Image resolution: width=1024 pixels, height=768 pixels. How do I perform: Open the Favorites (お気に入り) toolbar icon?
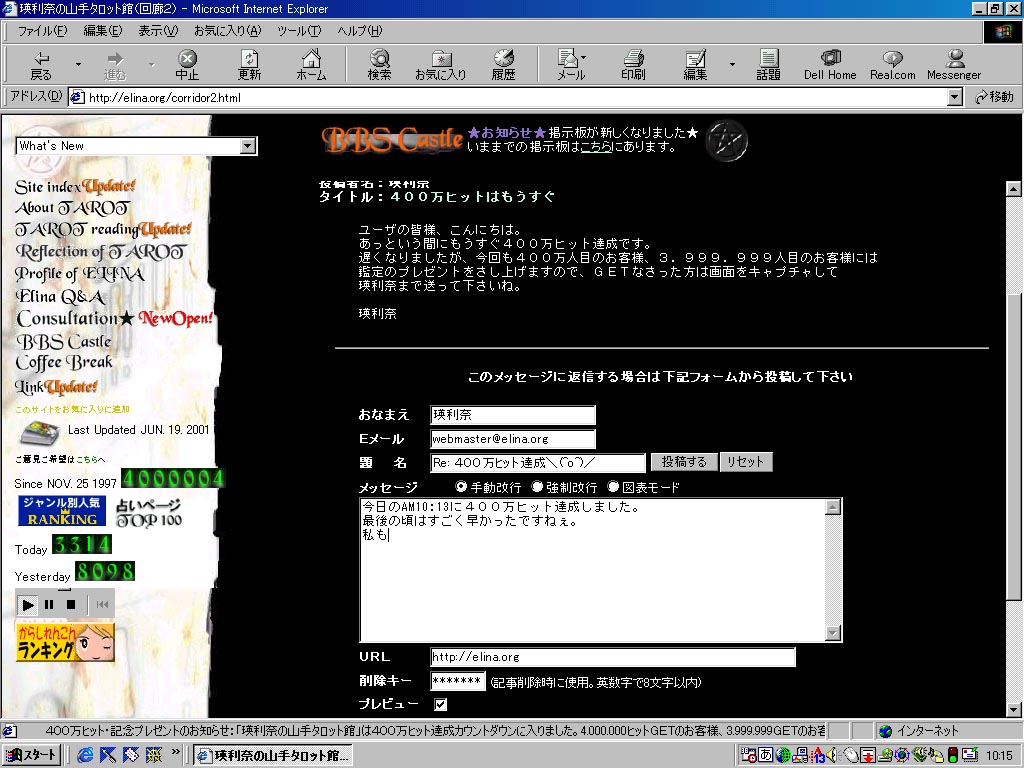[440, 65]
